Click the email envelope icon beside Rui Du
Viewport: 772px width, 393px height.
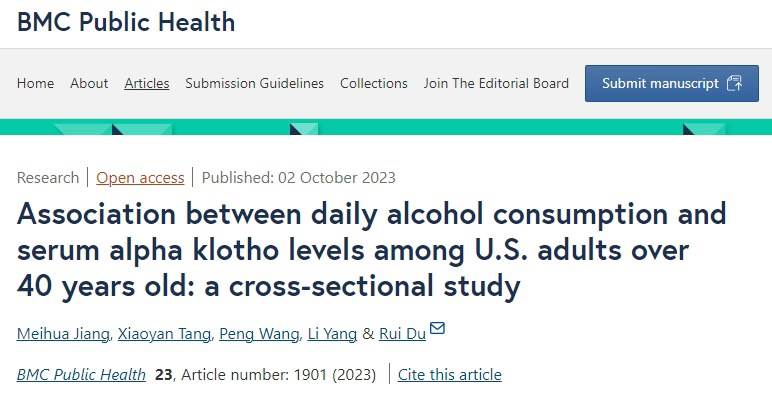click(437, 328)
